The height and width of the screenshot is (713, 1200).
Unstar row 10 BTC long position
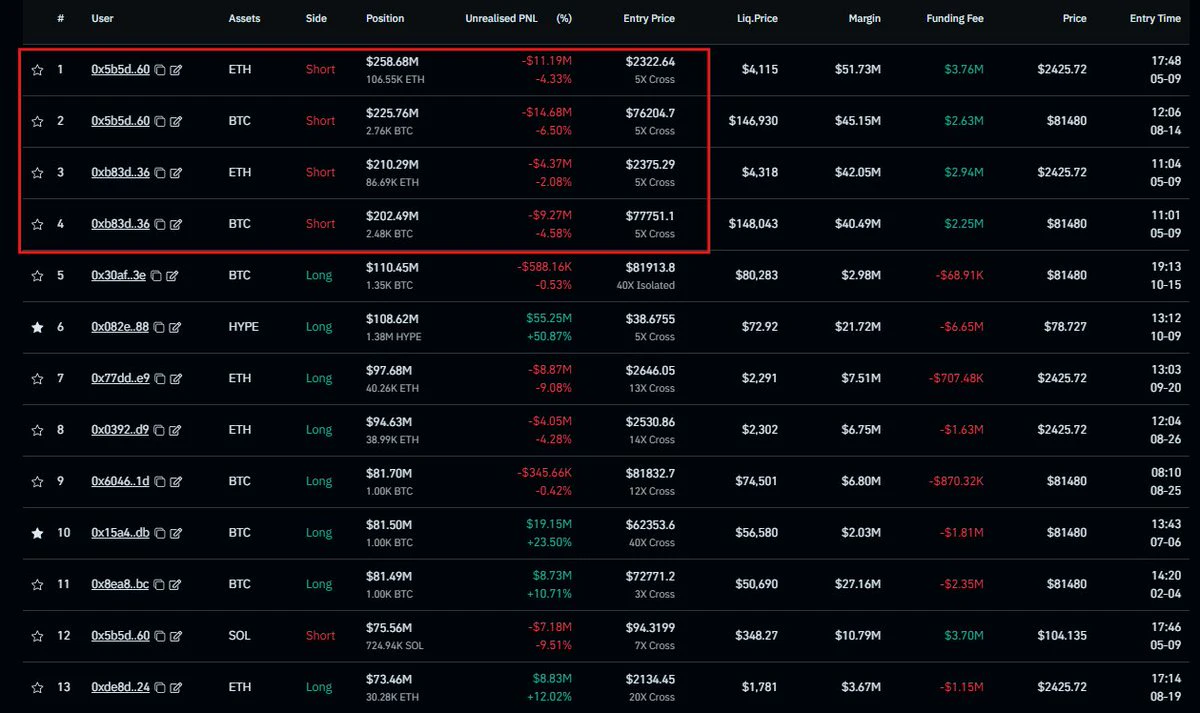[38, 533]
